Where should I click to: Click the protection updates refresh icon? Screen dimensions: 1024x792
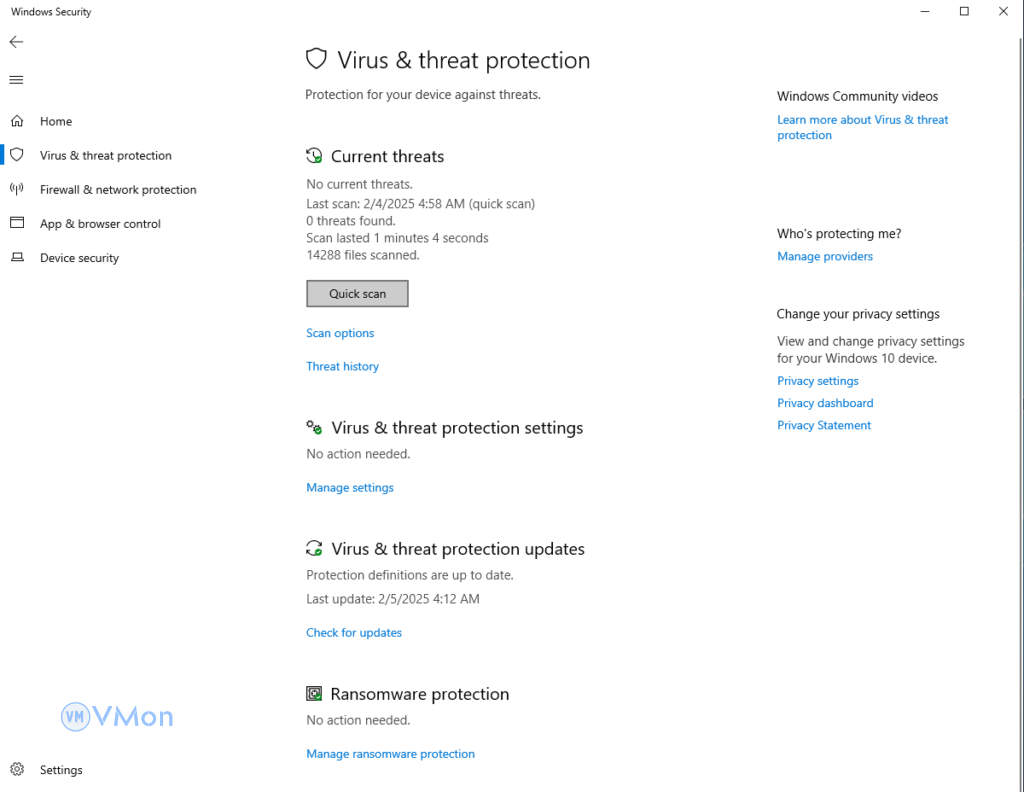pyautogui.click(x=314, y=549)
